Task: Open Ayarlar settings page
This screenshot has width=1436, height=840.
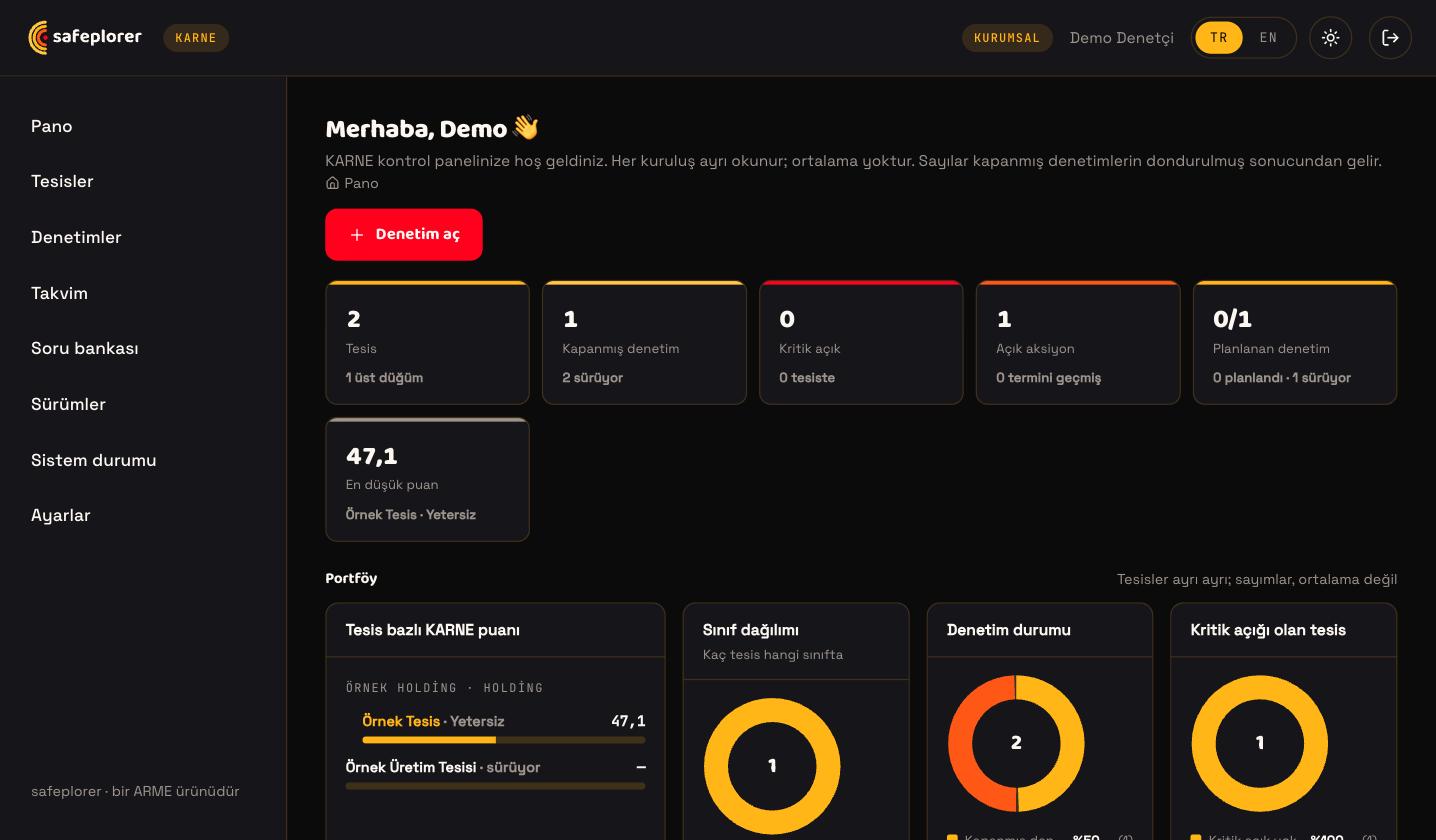Action: pyautogui.click(x=61, y=515)
